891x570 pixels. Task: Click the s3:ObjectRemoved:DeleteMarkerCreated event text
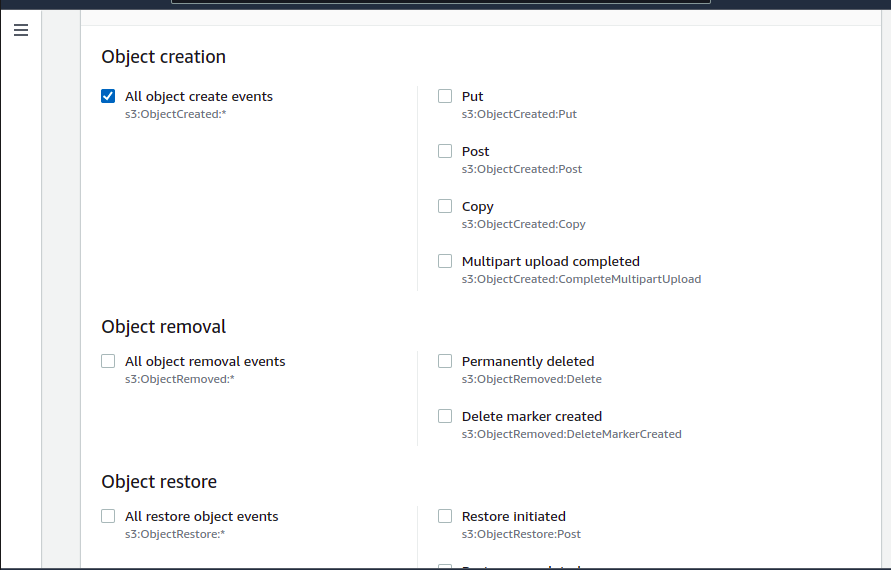pyautogui.click(x=571, y=434)
